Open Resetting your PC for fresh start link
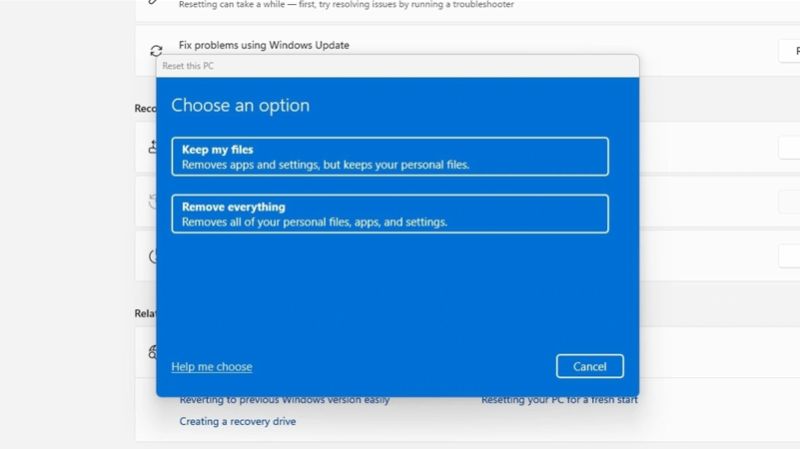This screenshot has width=800, height=449. pyautogui.click(x=559, y=401)
